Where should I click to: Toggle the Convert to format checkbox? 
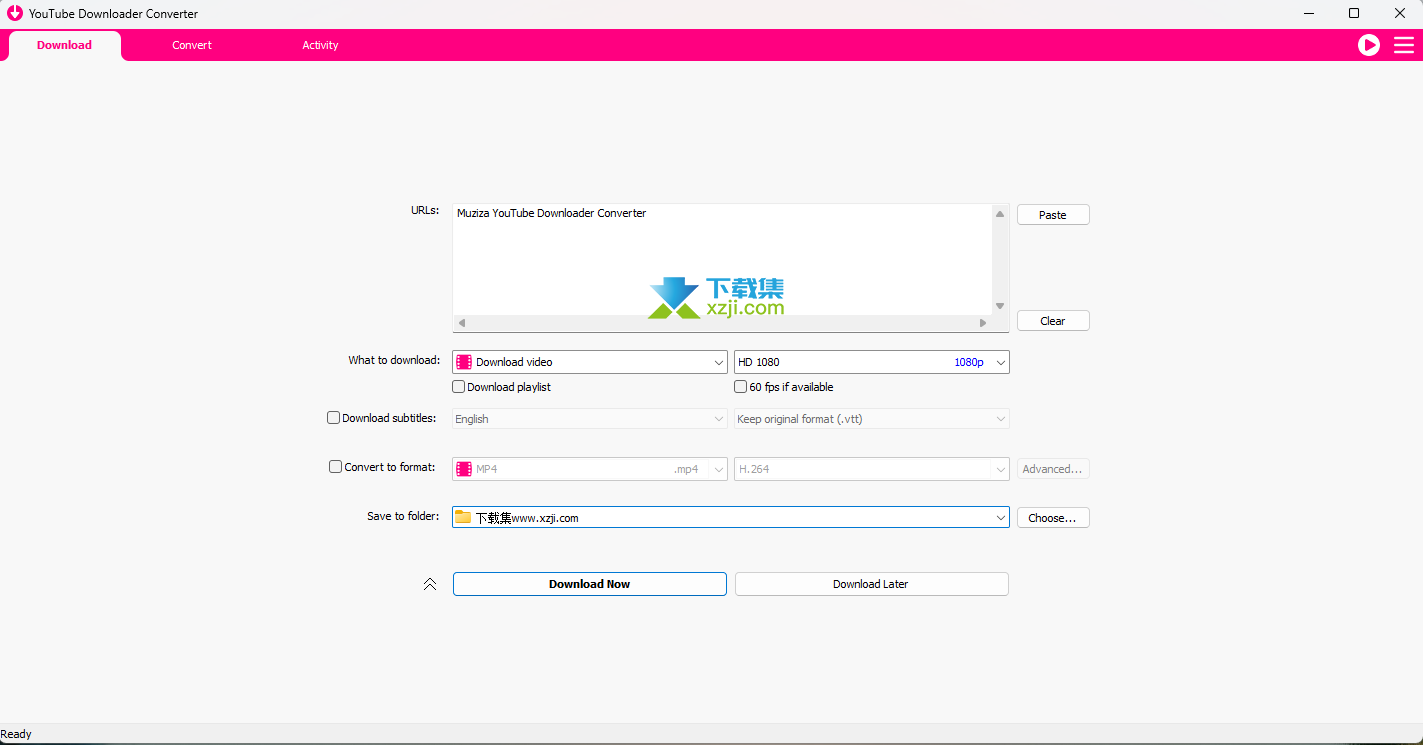pos(336,466)
